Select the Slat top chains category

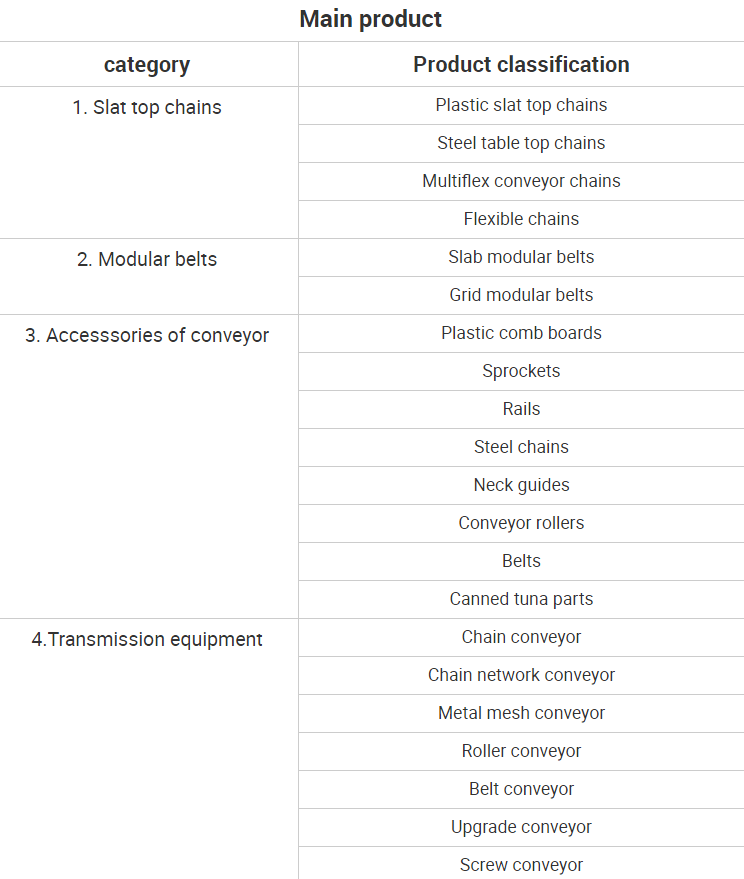pos(147,108)
